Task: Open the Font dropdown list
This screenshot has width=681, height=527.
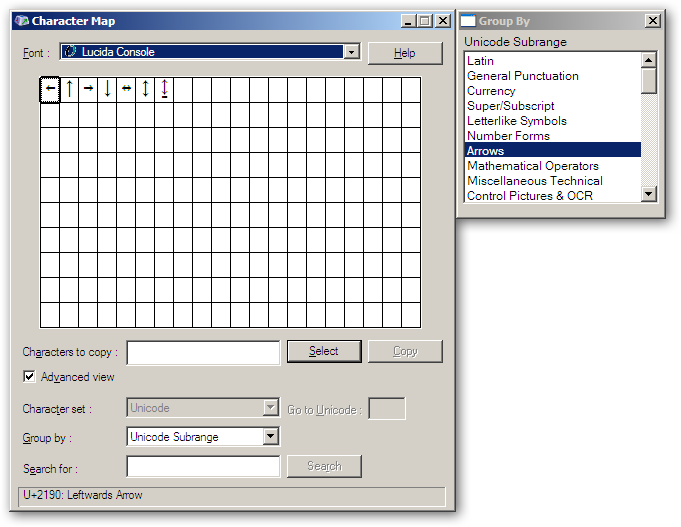Action: tap(351, 52)
